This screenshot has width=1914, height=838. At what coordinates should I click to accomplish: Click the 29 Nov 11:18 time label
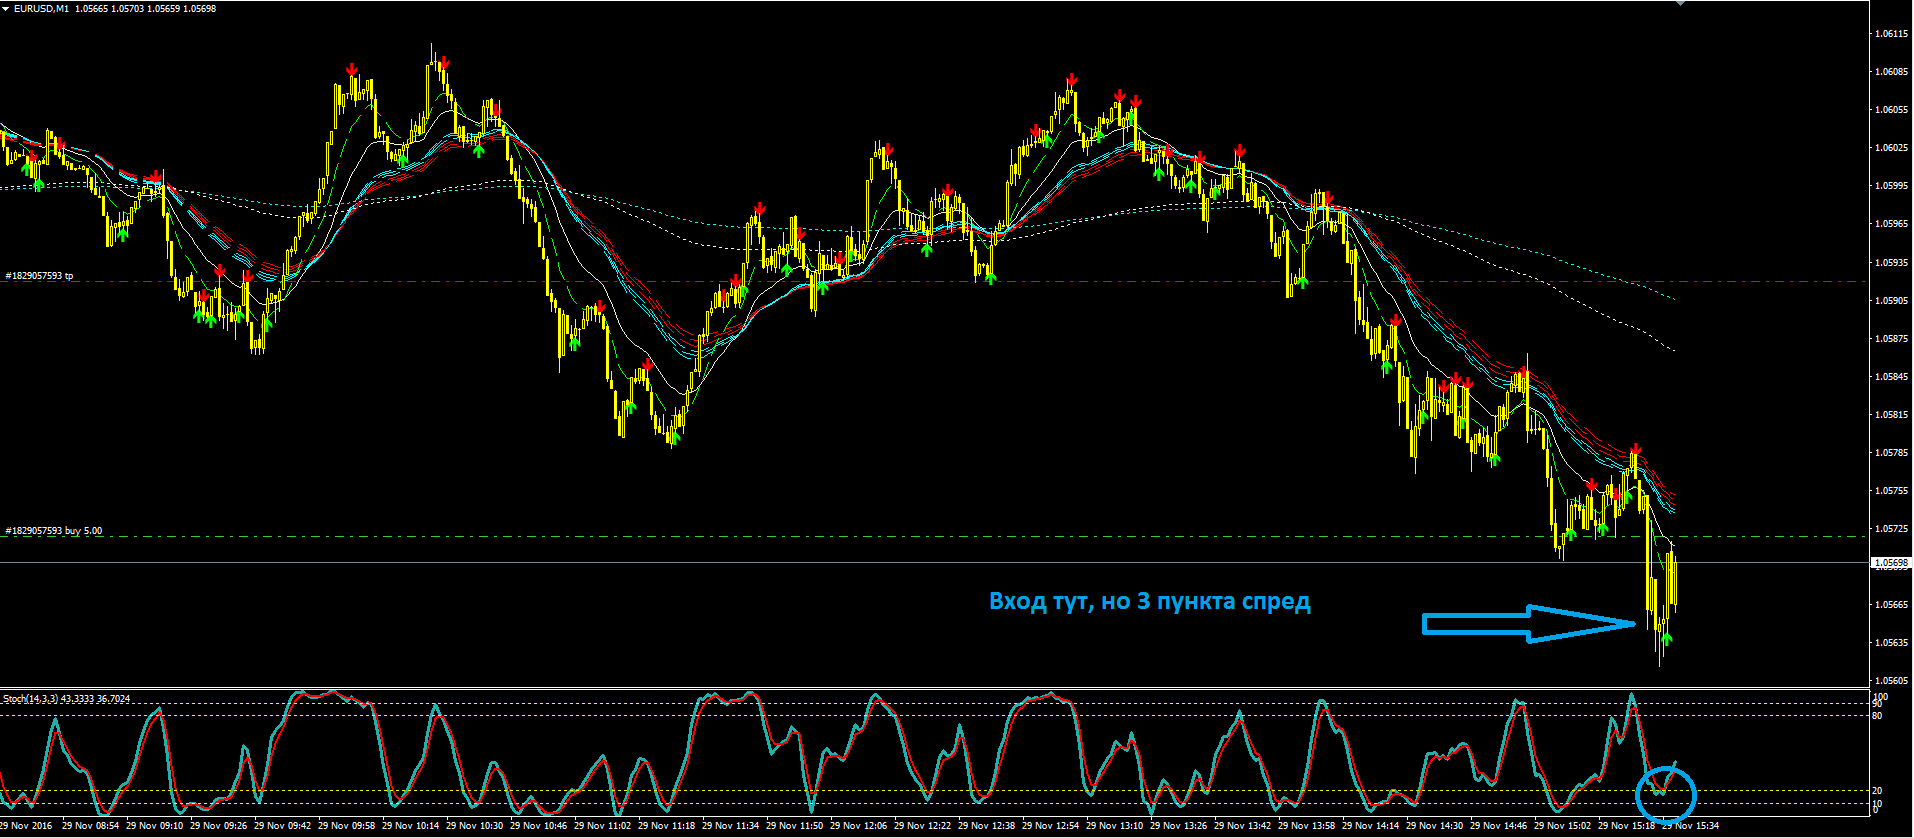point(666,826)
